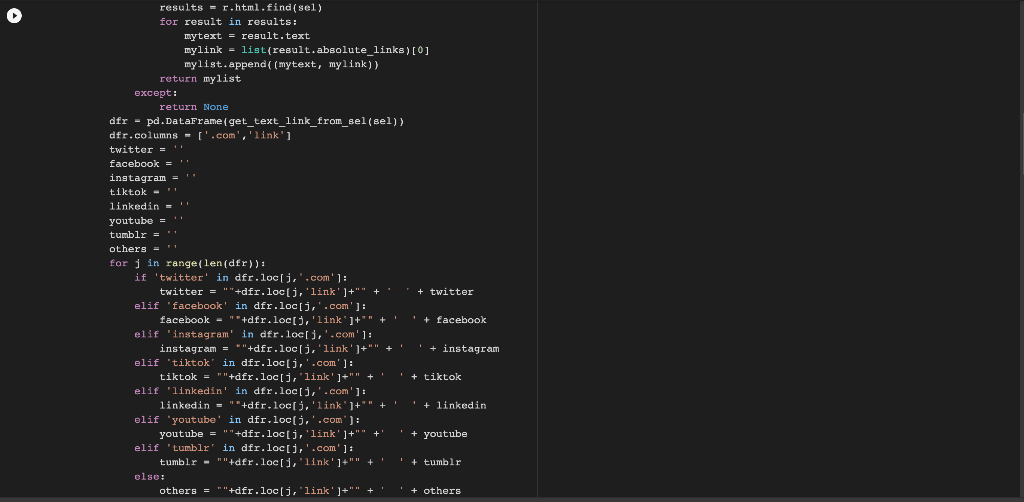Click the "elif 'tiktok' in" line

[x=244, y=362]
